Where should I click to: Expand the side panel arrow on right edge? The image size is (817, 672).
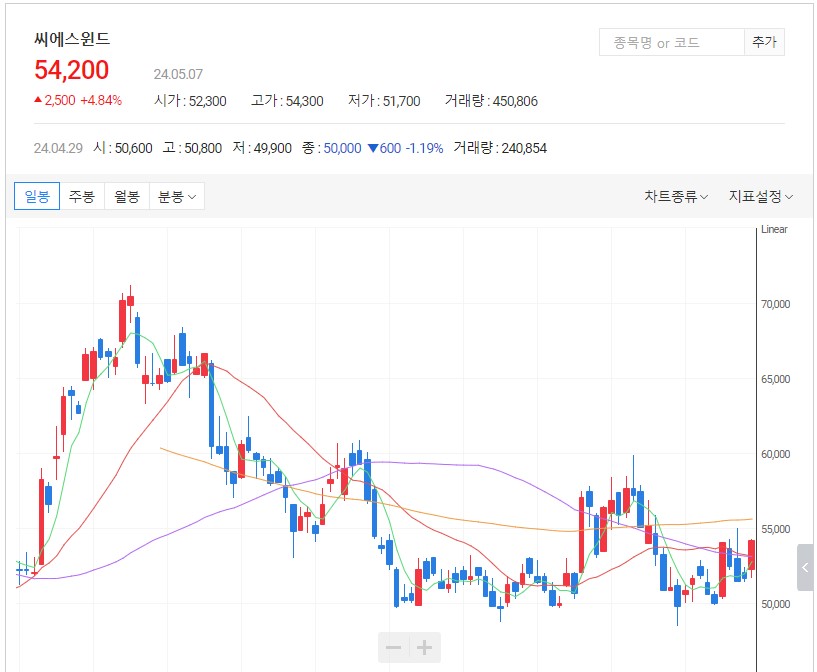(x=805, y=568)
